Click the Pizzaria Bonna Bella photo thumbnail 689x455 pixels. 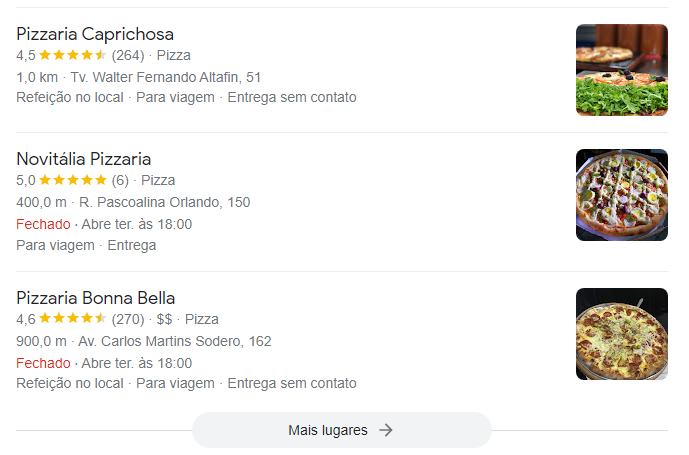tap(622, 334)
